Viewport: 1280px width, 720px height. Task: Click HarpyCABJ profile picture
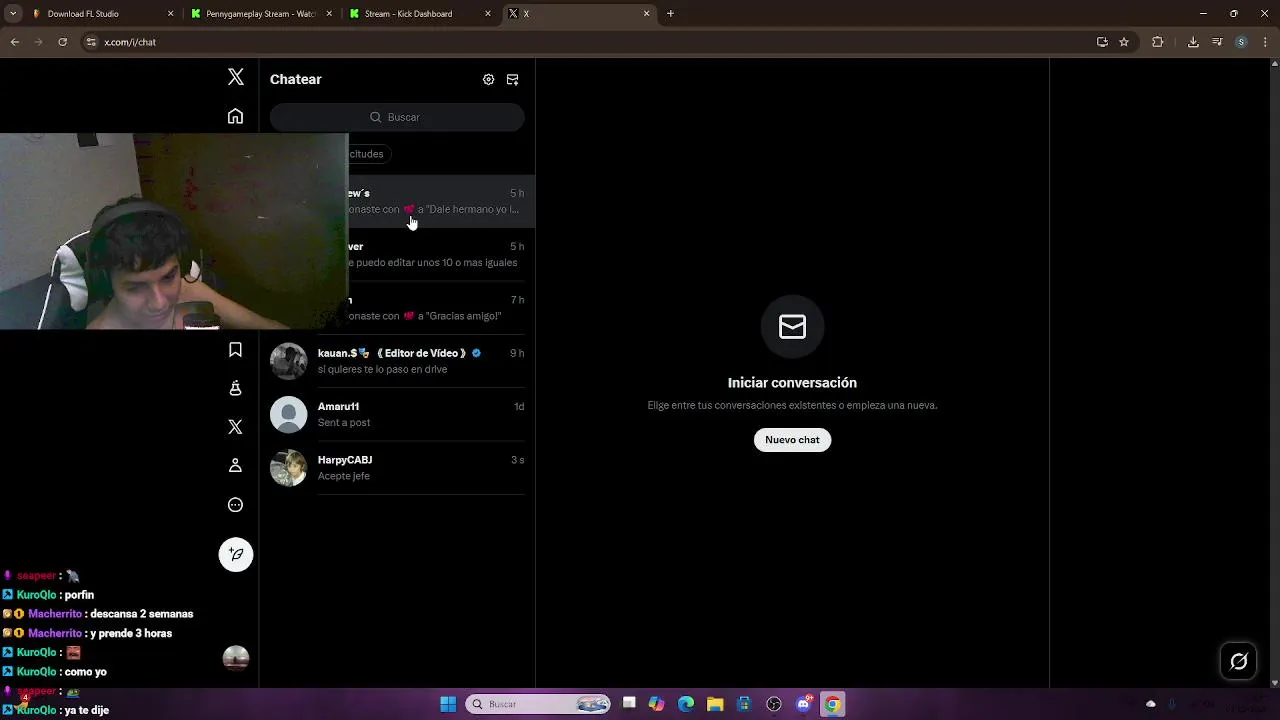[288, 468]
